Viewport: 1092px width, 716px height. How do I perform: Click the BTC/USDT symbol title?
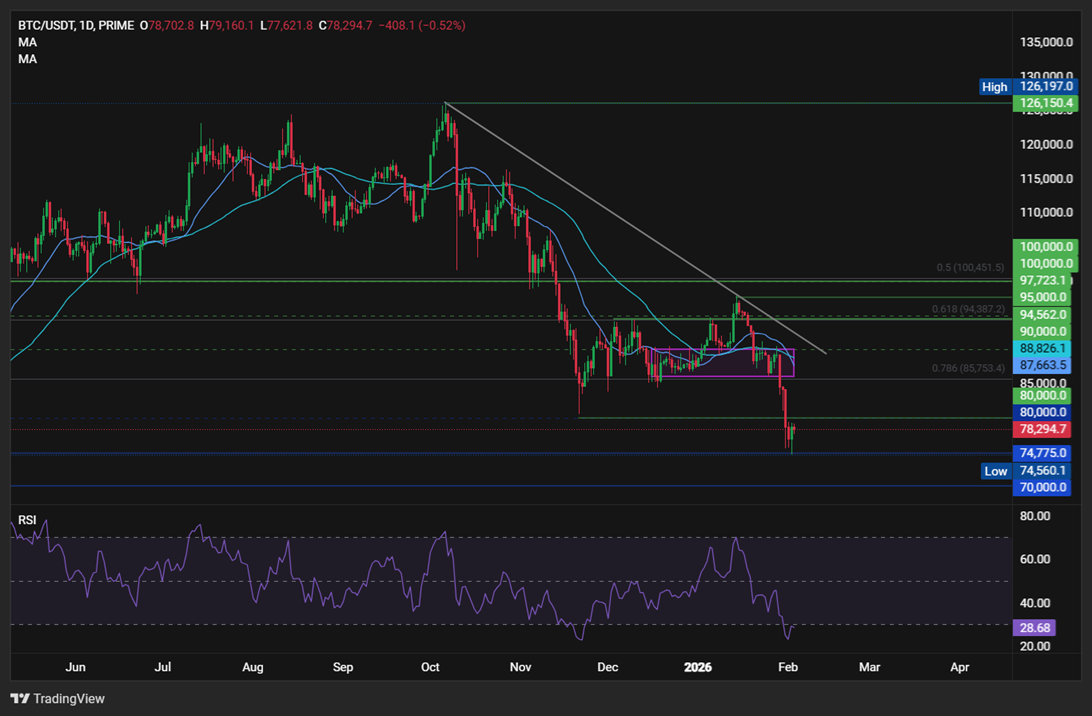(45, 25)
